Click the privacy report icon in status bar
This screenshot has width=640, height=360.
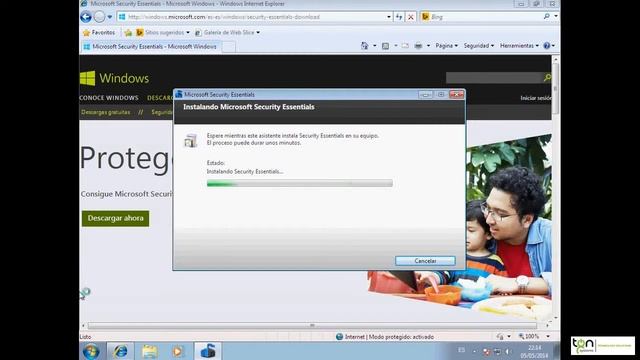[x=500, y=337]
